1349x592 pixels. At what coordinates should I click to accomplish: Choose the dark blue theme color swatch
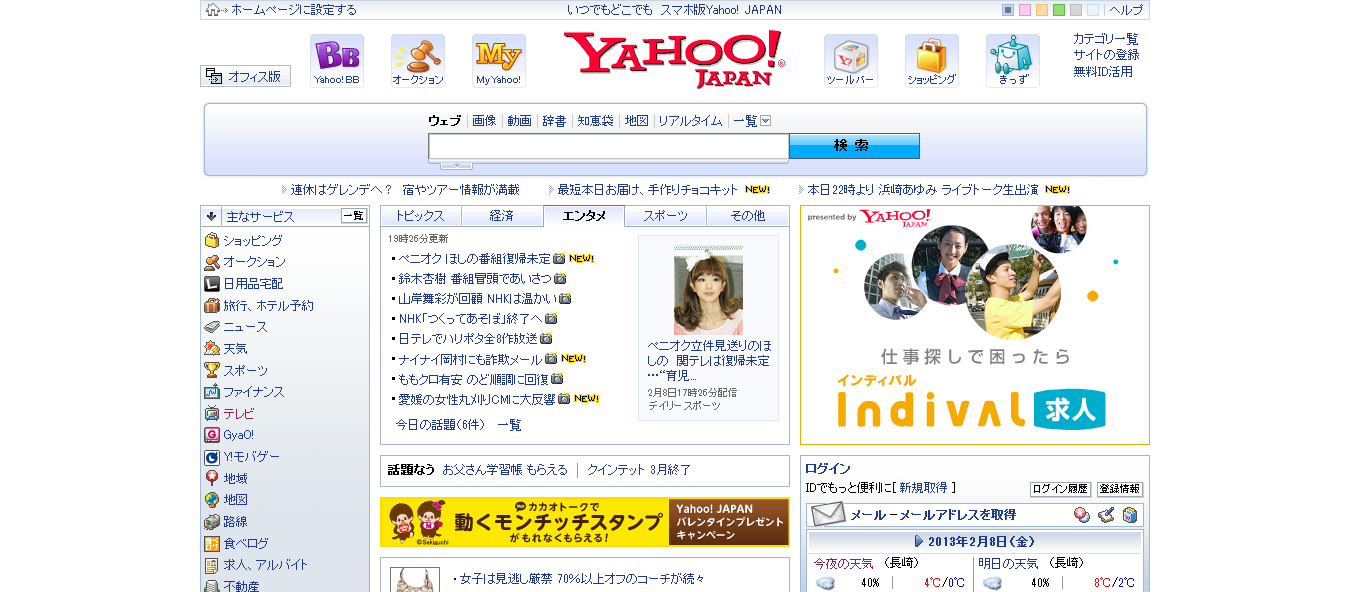pos(1008,10)
